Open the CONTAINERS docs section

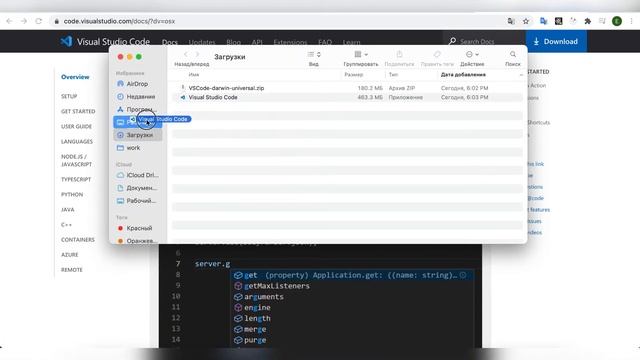pyautogui.click(x=78, y=240)
